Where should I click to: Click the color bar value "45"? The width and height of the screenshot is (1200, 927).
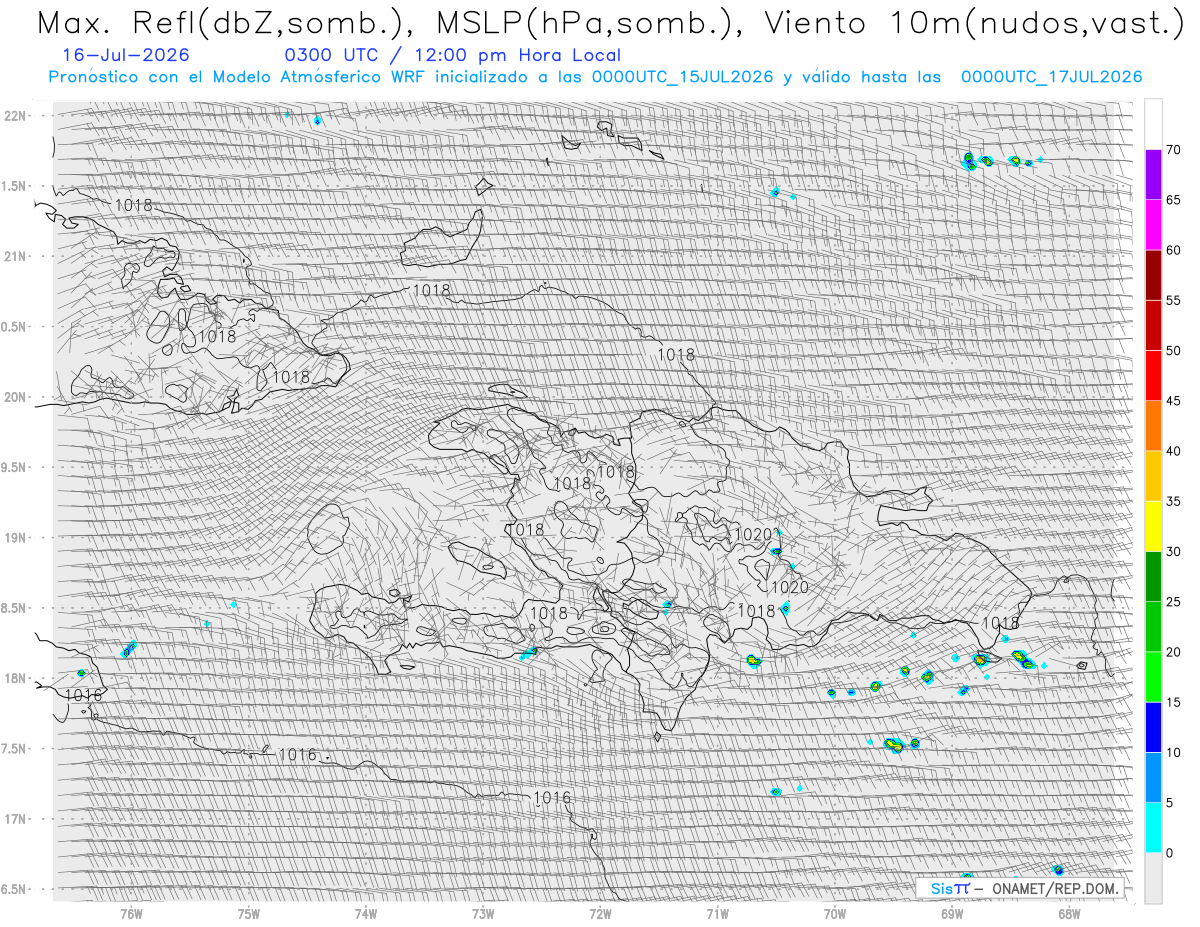[x=1173, y=401]
